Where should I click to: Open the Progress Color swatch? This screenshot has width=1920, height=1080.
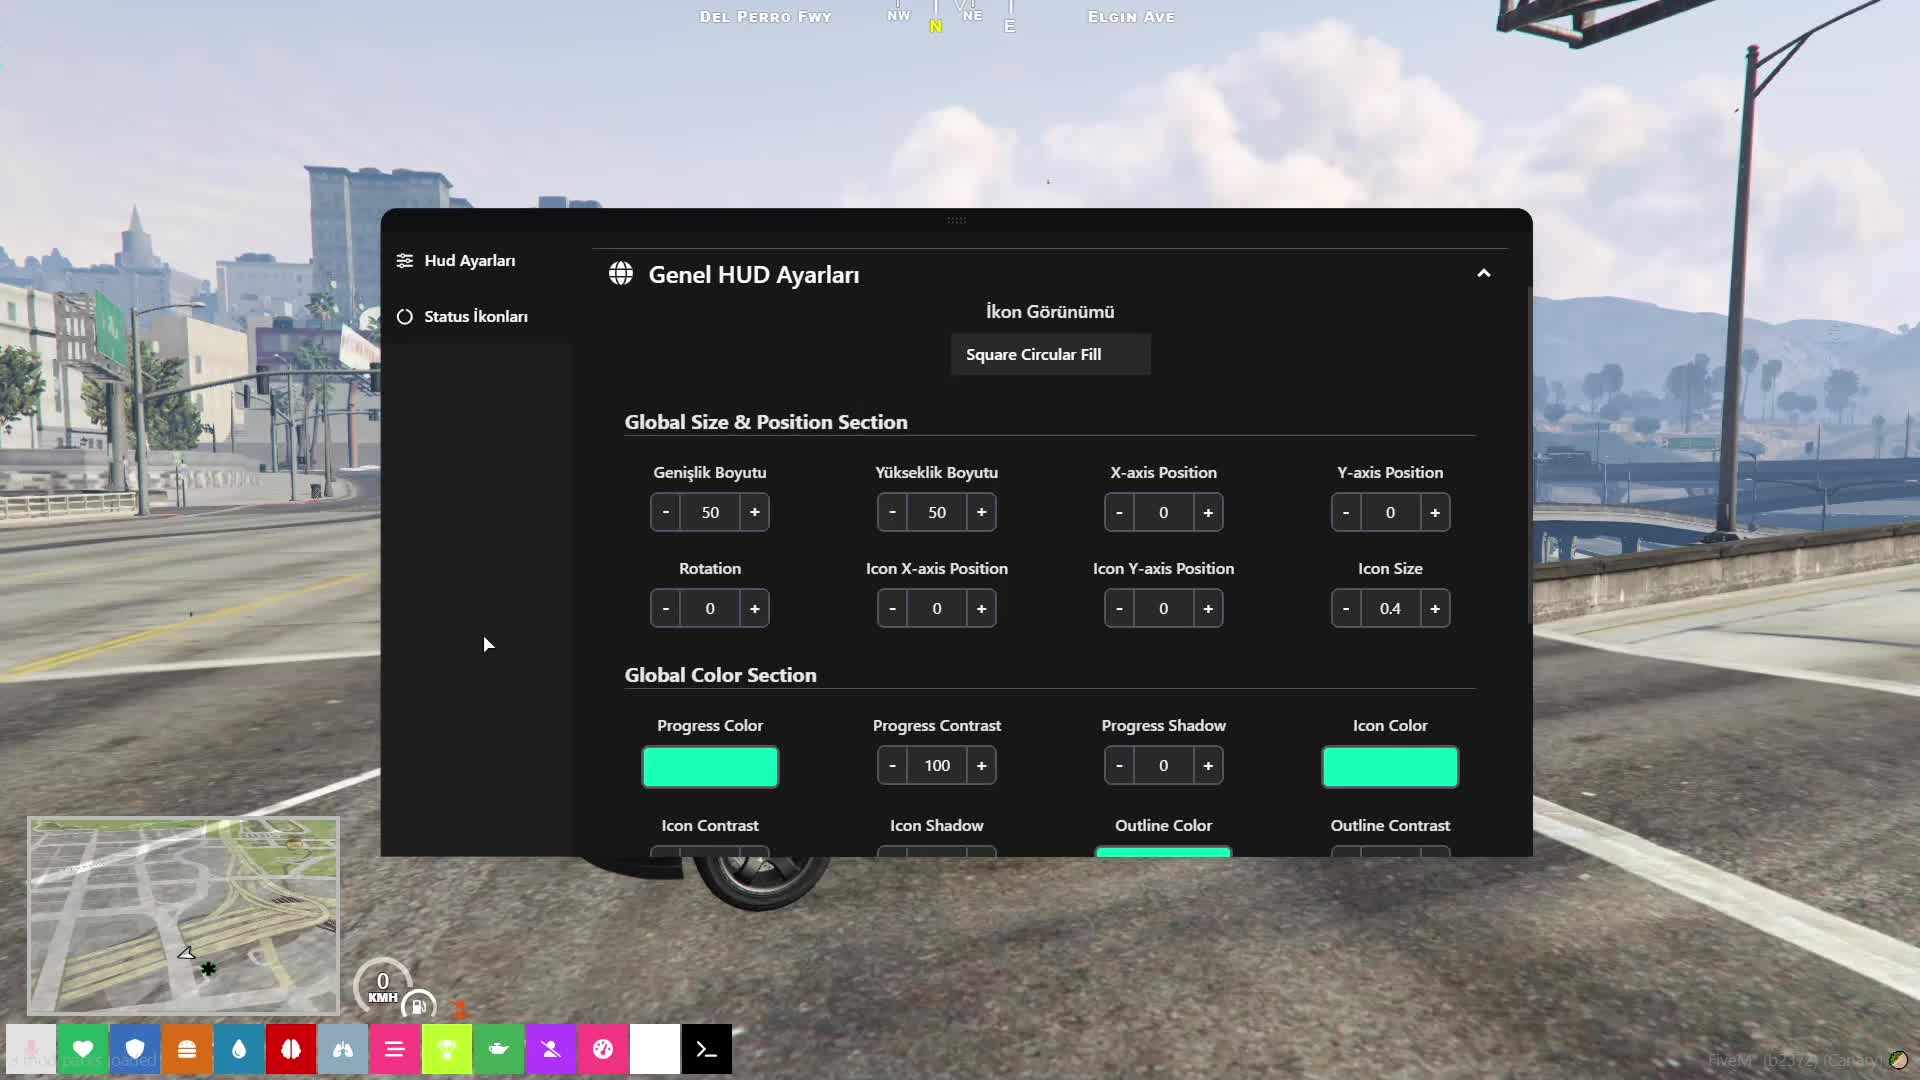(x=710, y=767)
